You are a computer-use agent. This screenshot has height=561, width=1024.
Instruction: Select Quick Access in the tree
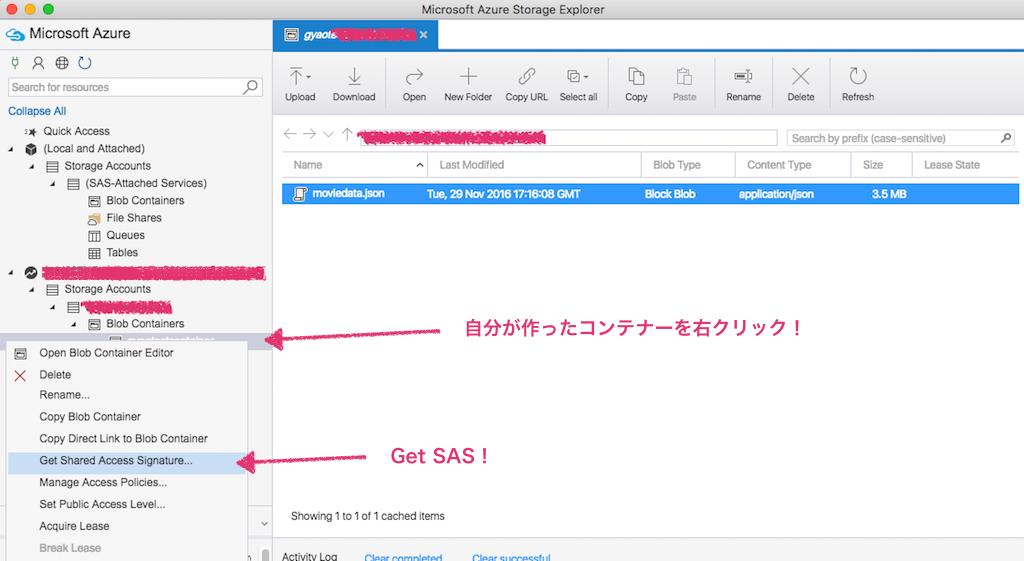(76, 131)
